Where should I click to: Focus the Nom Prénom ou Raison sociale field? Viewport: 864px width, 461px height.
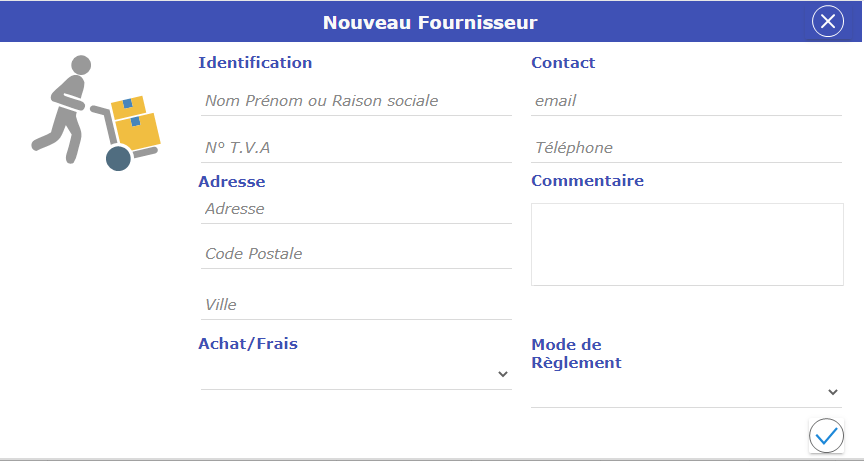(x=356, y=101)
